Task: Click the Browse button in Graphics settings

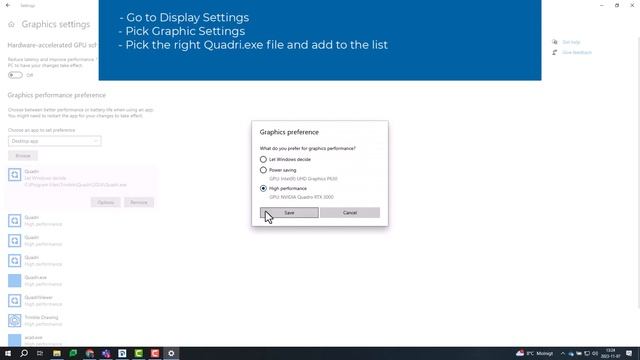Action: (x=23, y=156)
